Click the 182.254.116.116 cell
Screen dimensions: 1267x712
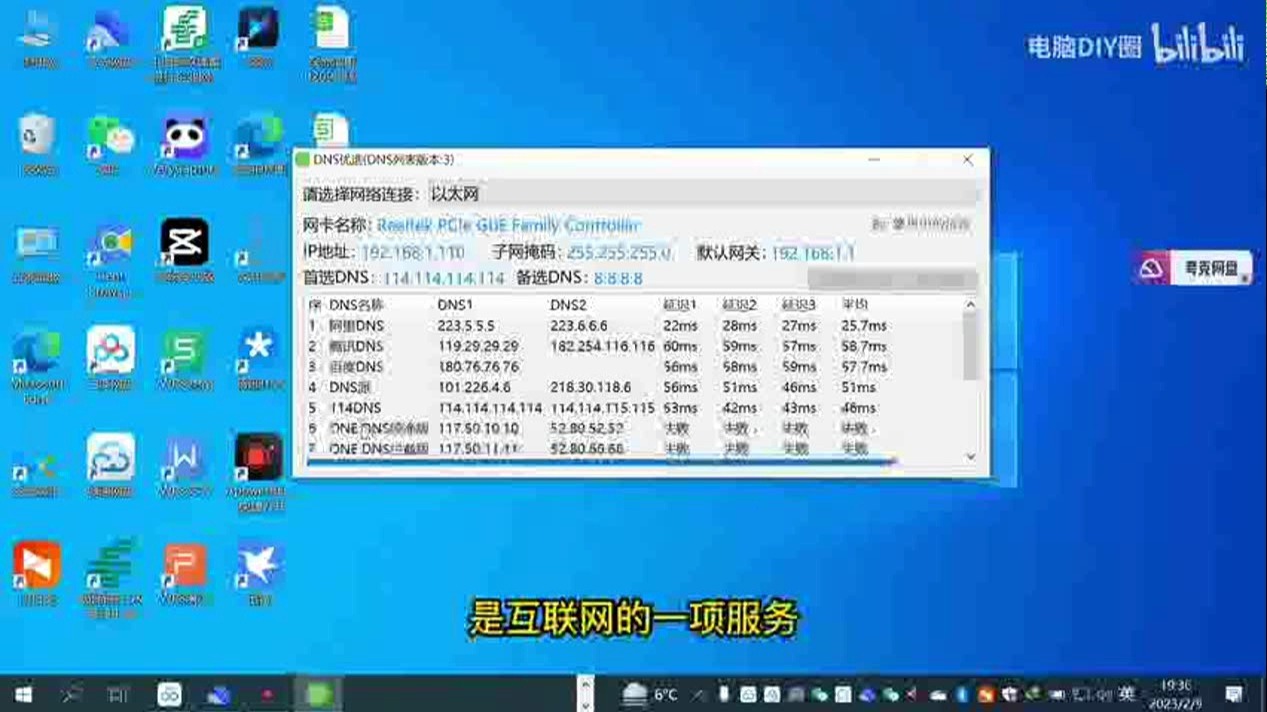coord(602,346)
